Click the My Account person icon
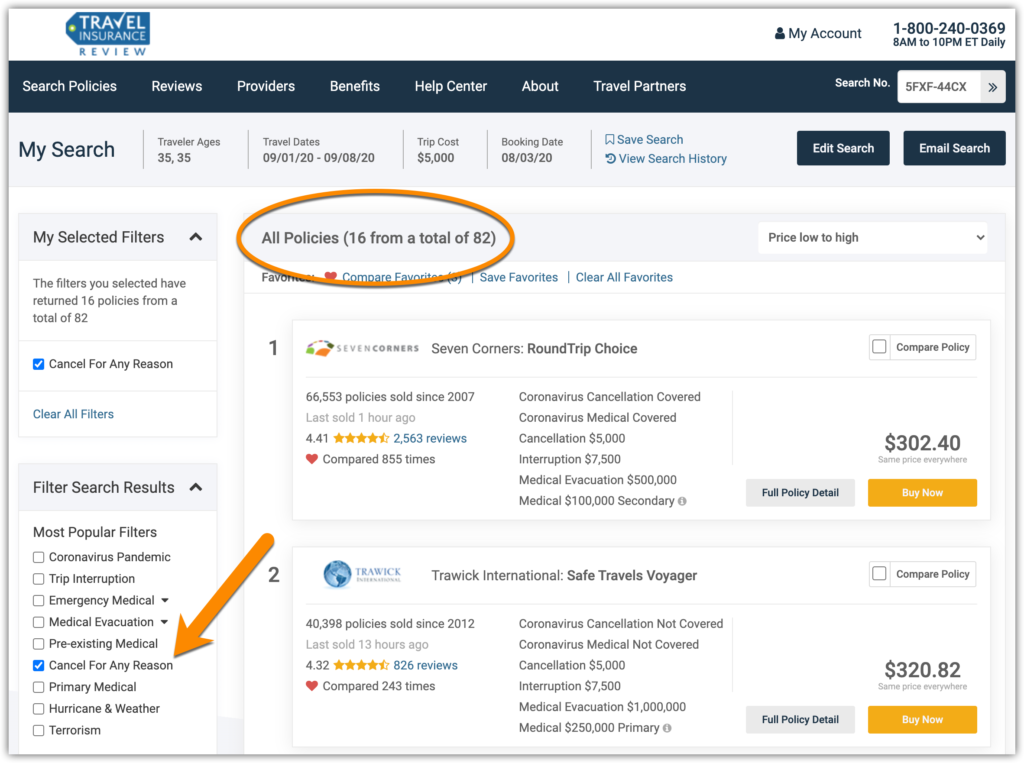The height and width of the screenshot is (763, 1024). click(779, 33)
